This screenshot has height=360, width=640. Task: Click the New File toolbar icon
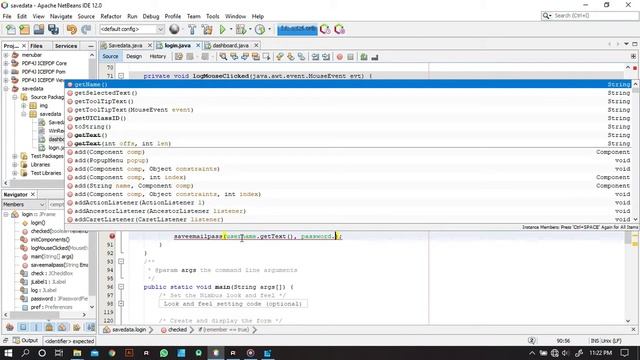[x=11, y=29]
